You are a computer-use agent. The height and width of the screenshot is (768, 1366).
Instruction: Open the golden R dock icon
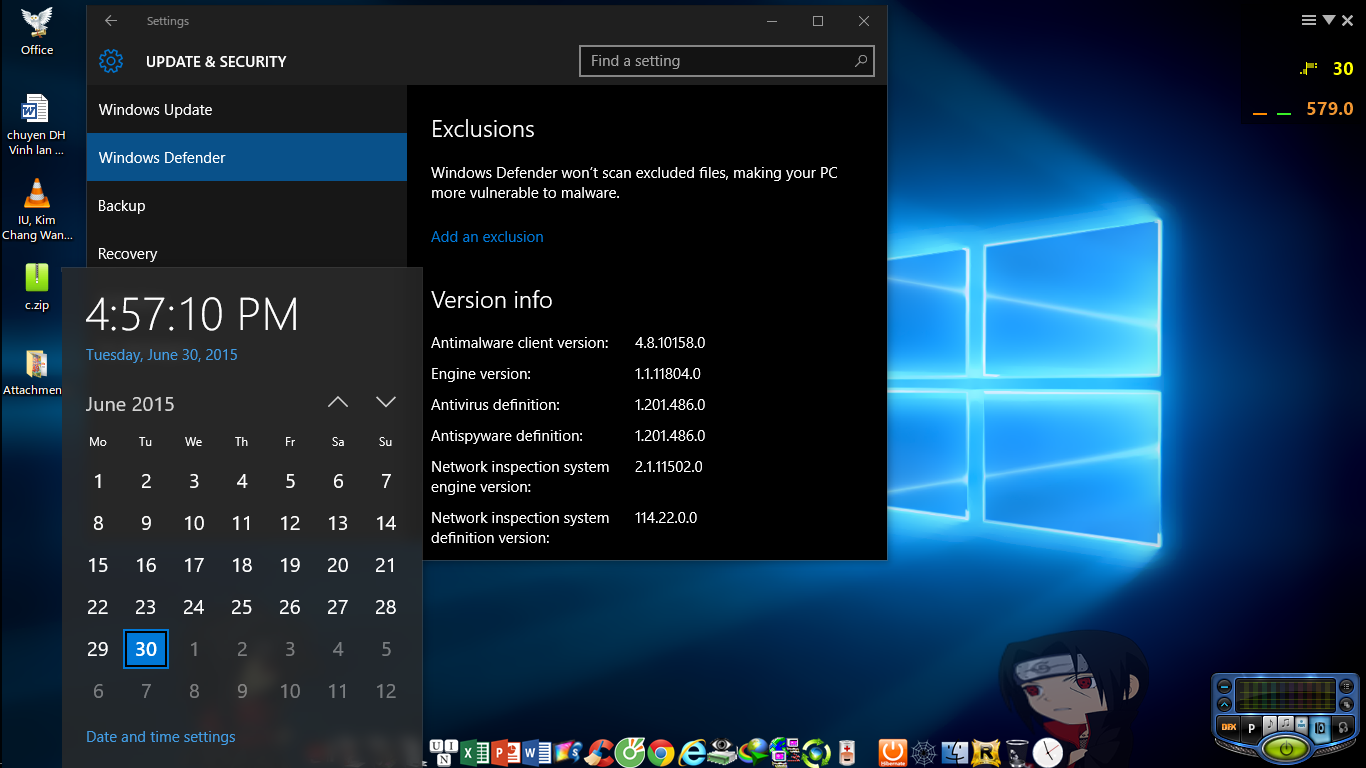click(x=986, y=751)
